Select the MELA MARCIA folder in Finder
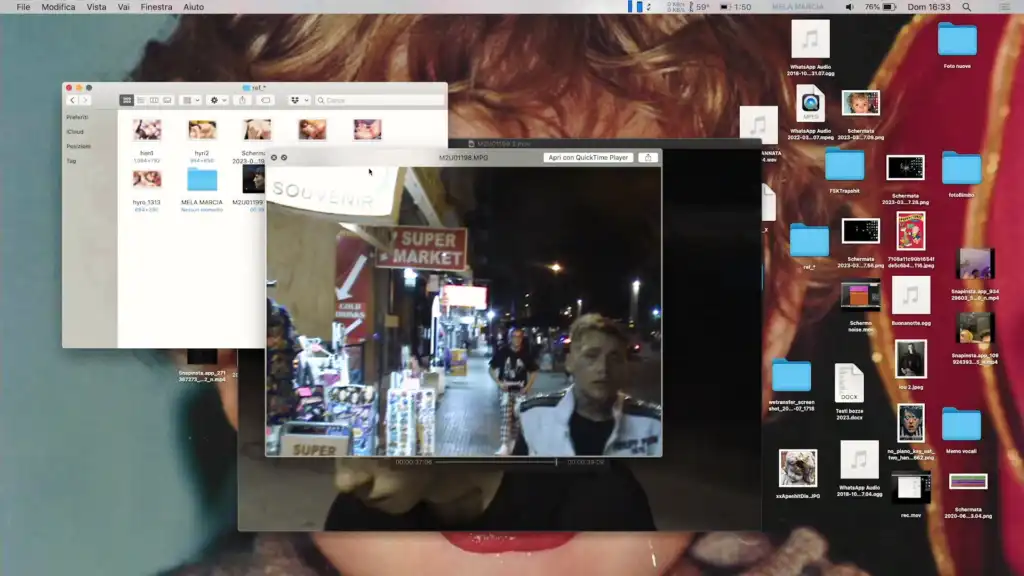The height and width of the screenshot is (576, 1024). click(202, 180)
